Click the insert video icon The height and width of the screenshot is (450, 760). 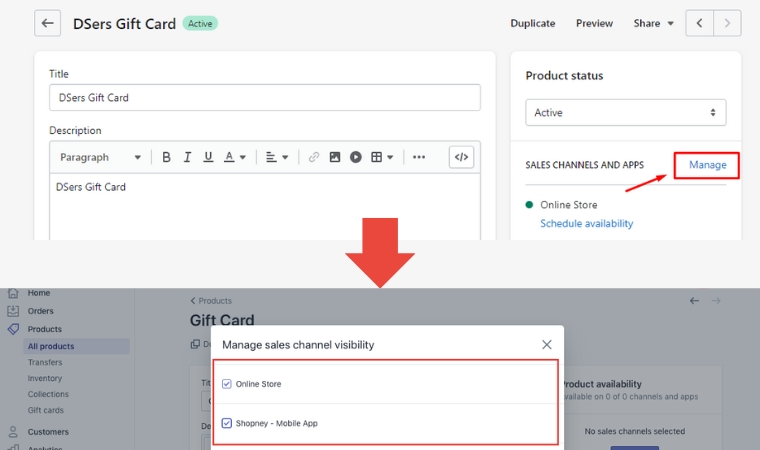coord(356,157)
